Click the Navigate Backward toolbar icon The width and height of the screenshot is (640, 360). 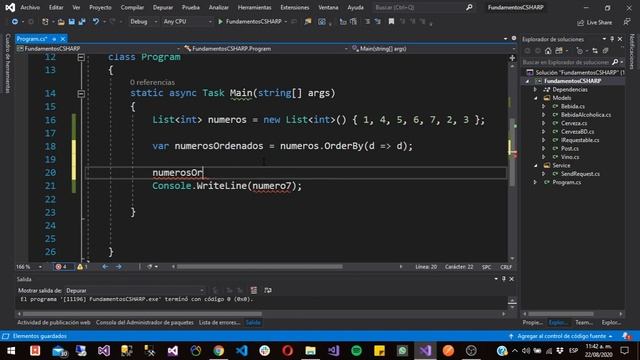pos(14,22)
